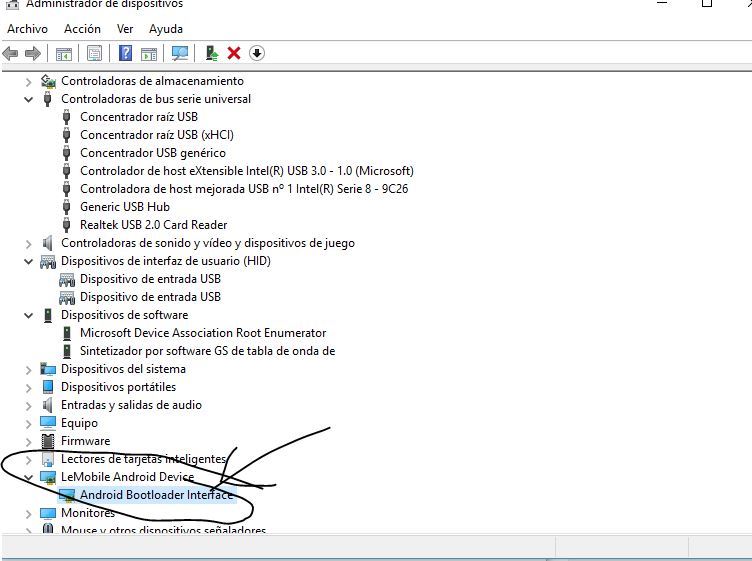Collapse Controladoras de bus serie universal
Image resolution: width=752 pixels, height=561 pixels.
pos(29,99)
